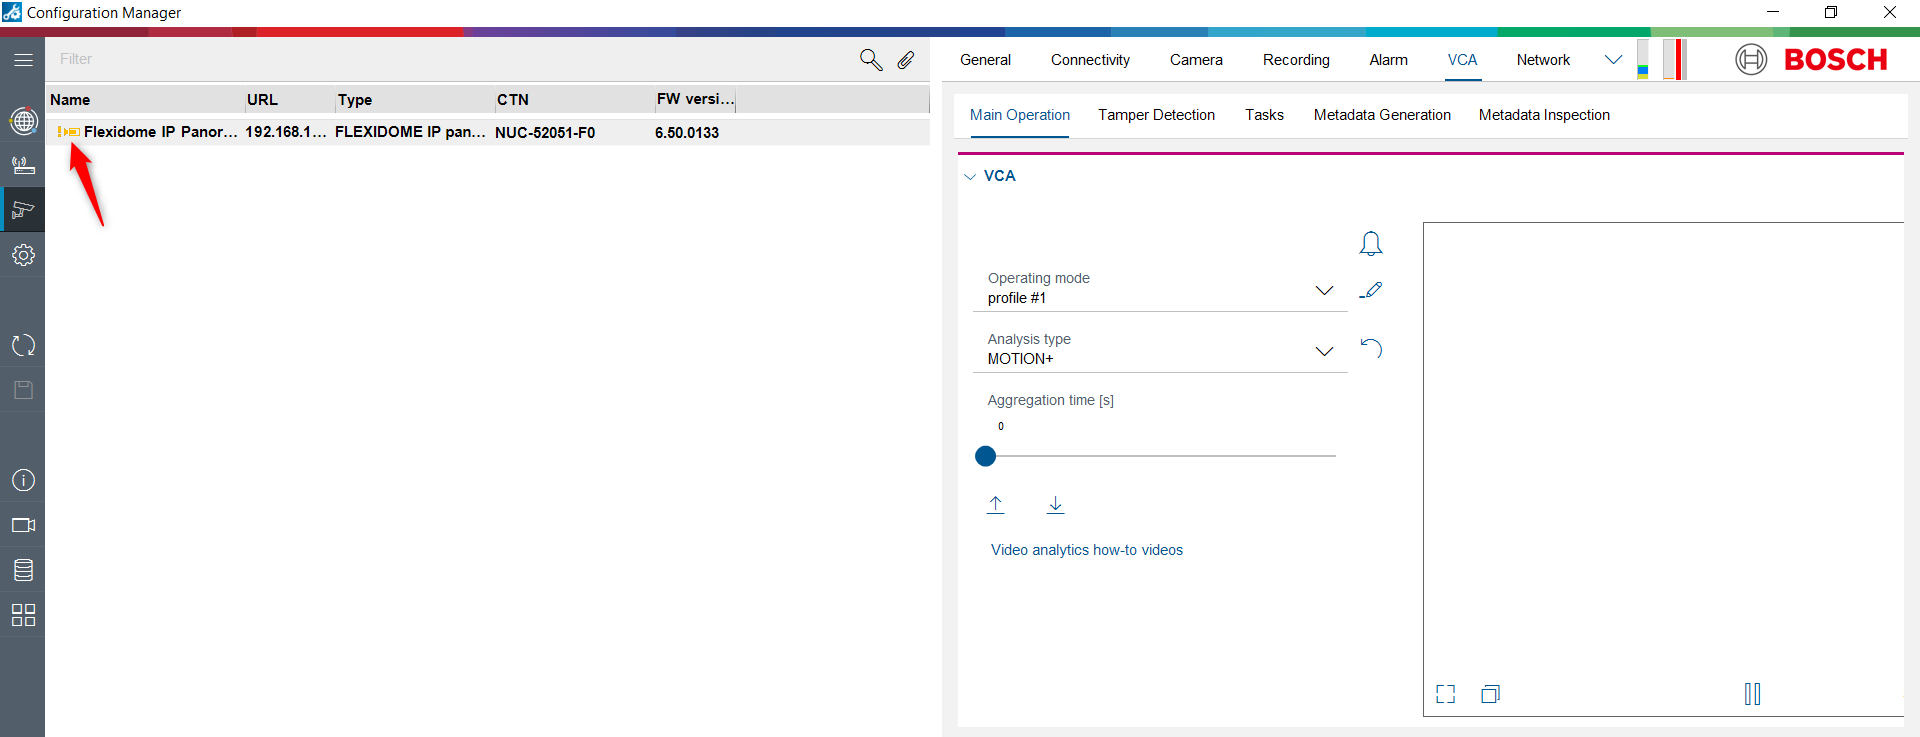The height and width of the screenshot is (737, 1920).
Task: Click the revert arrow beside Analysis type
Action: click(1371, 349)
